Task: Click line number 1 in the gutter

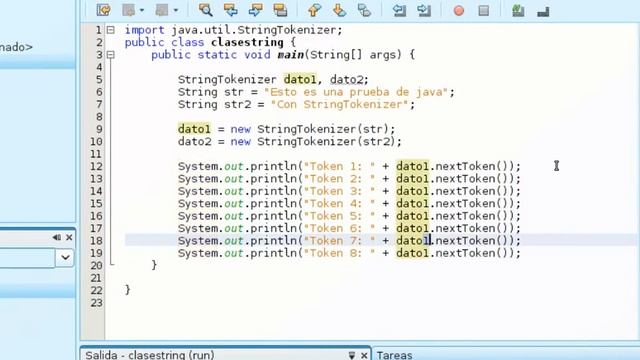Action: 98,30
